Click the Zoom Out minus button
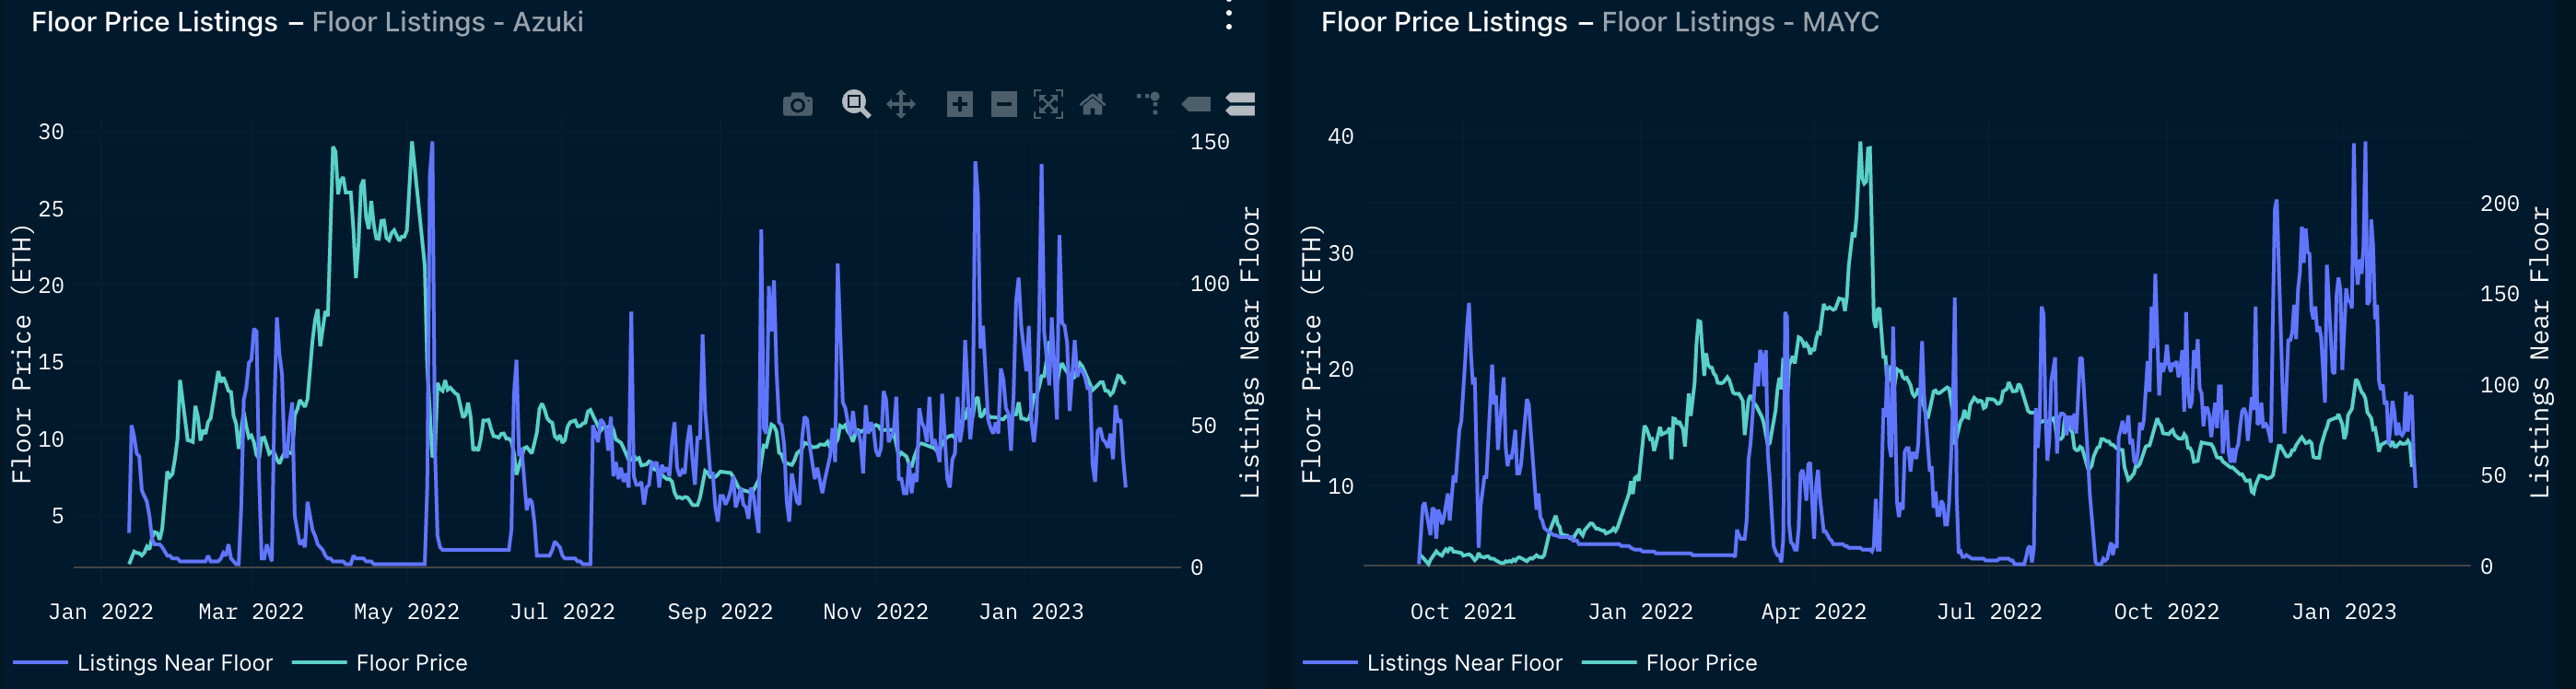2576x689 pixels. 1003,104
